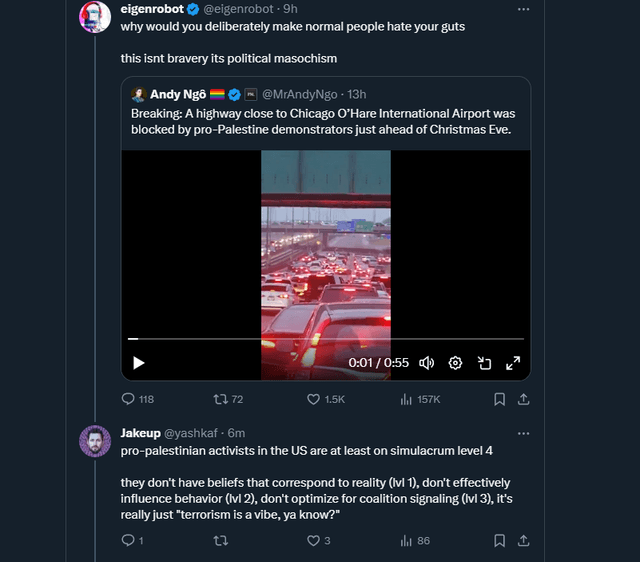This screenshot has width=640, height=562.
Task: Like eigenrobot's post with 1.5K likes
Action: (x=314, y=399)
